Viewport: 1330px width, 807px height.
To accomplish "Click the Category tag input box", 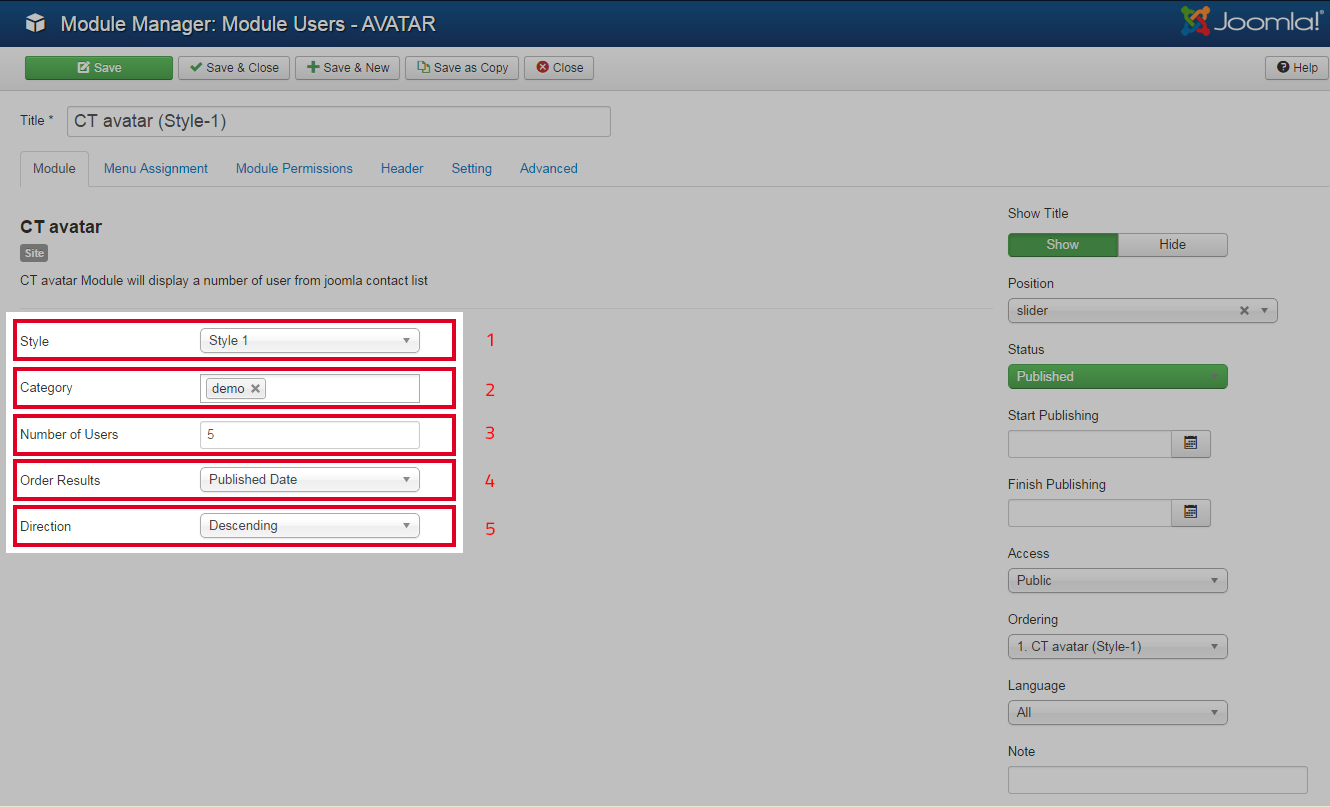I will click(x=310, y=389).
